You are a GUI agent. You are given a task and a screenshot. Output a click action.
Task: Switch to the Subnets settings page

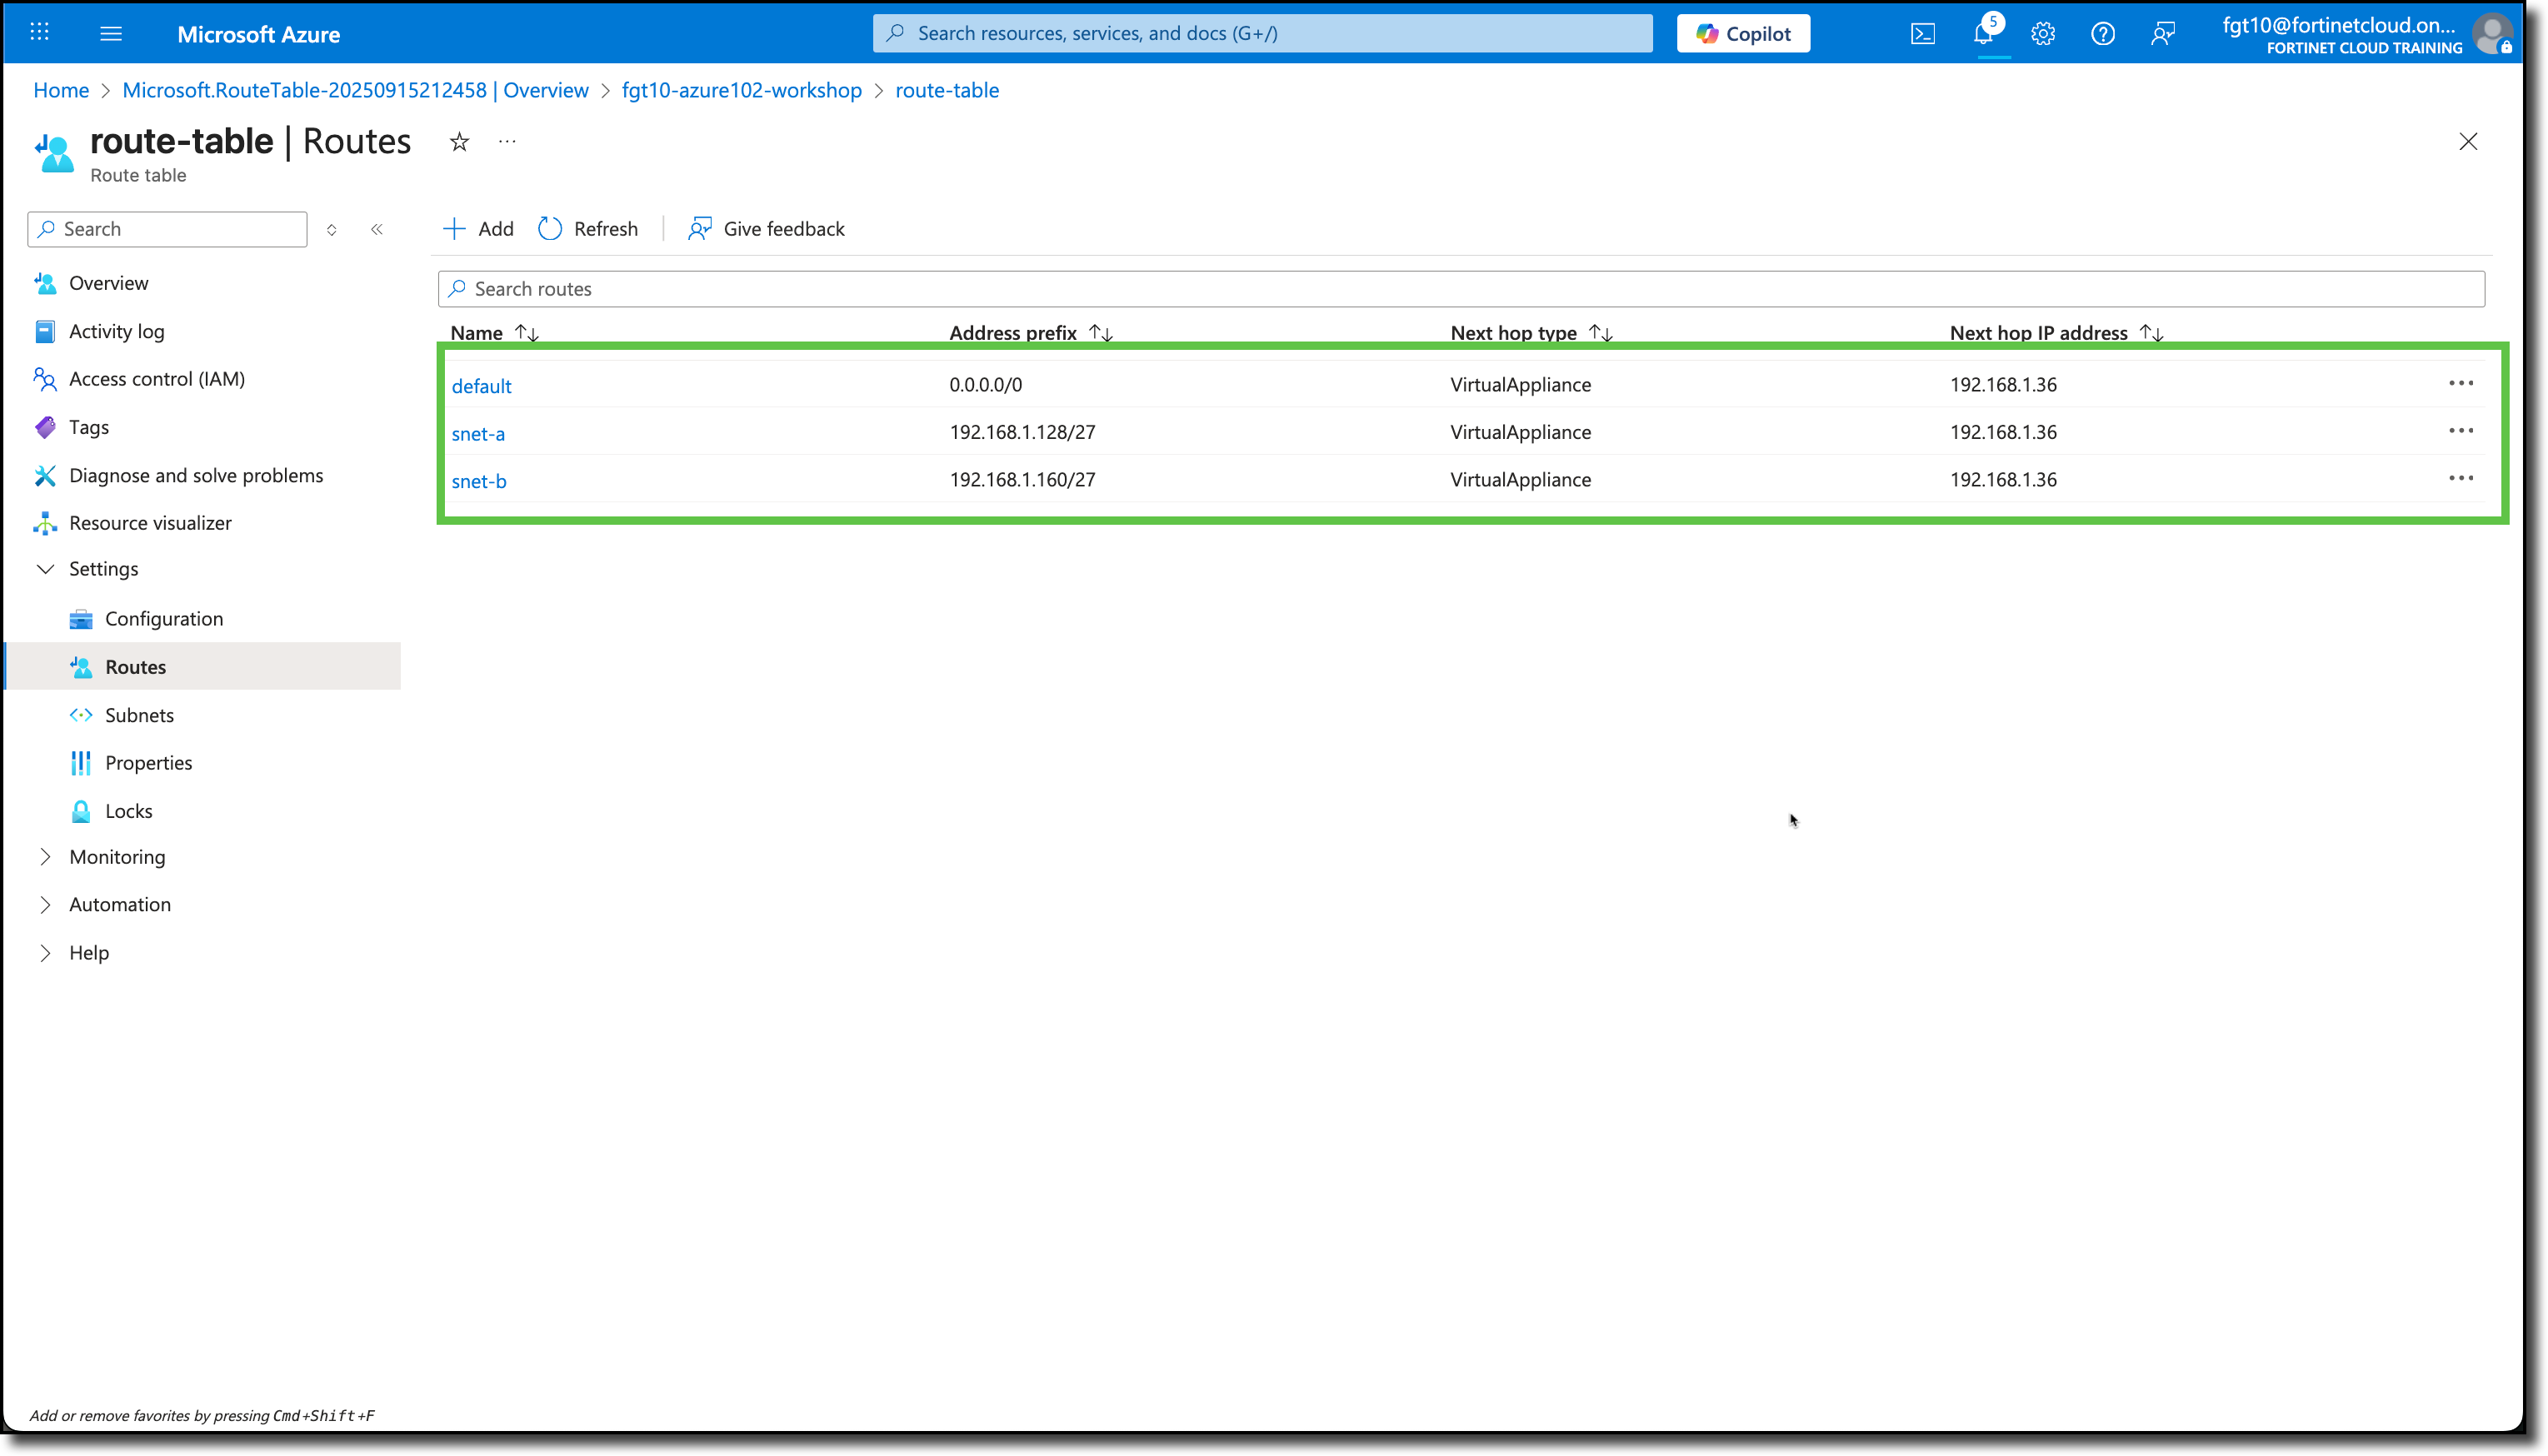click(139, 714)
